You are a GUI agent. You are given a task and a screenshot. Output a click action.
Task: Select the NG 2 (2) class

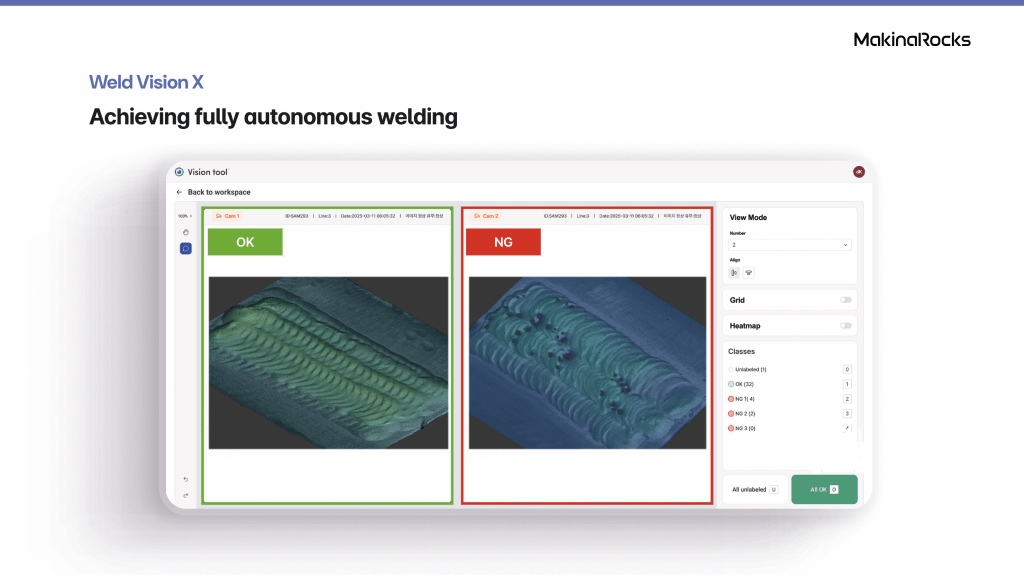(x=741, y=414)
